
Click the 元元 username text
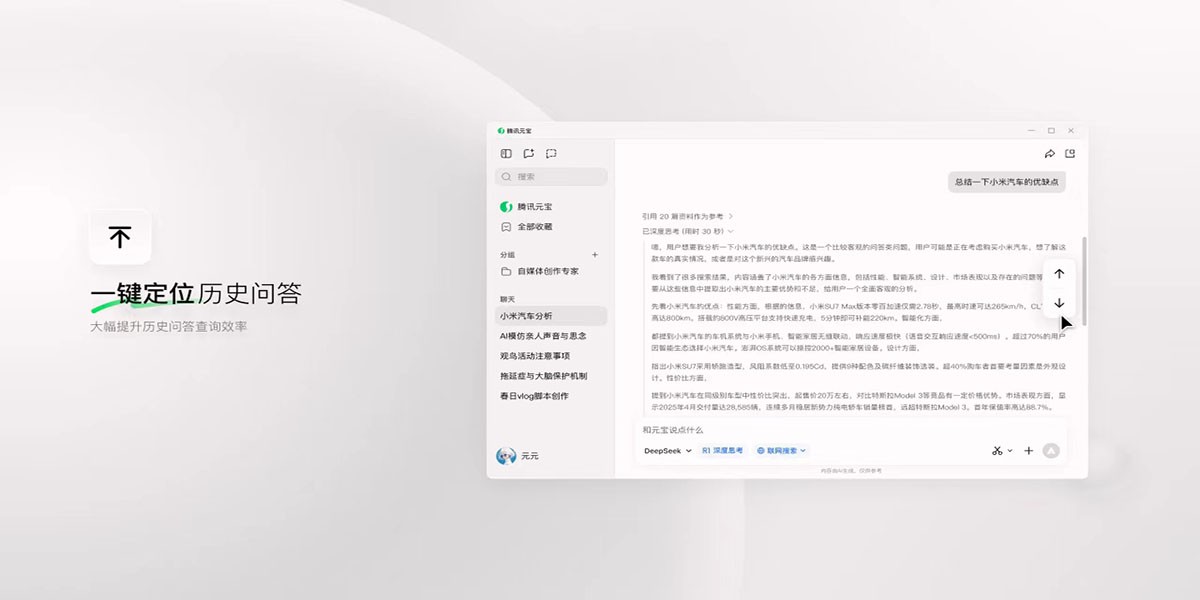(530, 456)
